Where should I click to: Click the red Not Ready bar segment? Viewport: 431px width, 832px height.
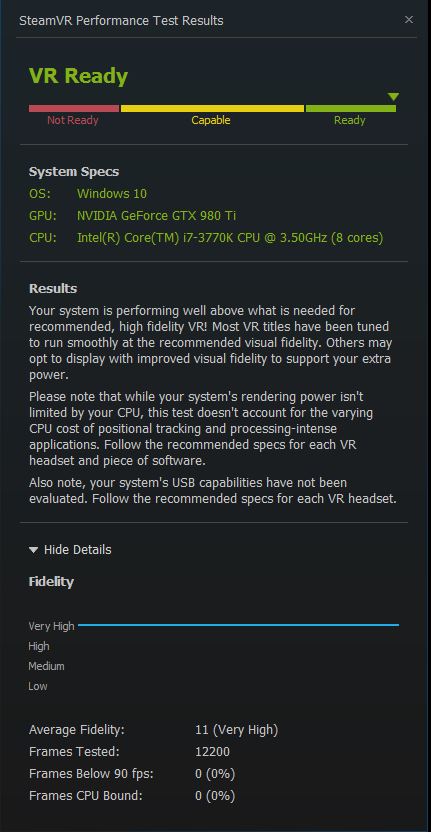point(74,109)
